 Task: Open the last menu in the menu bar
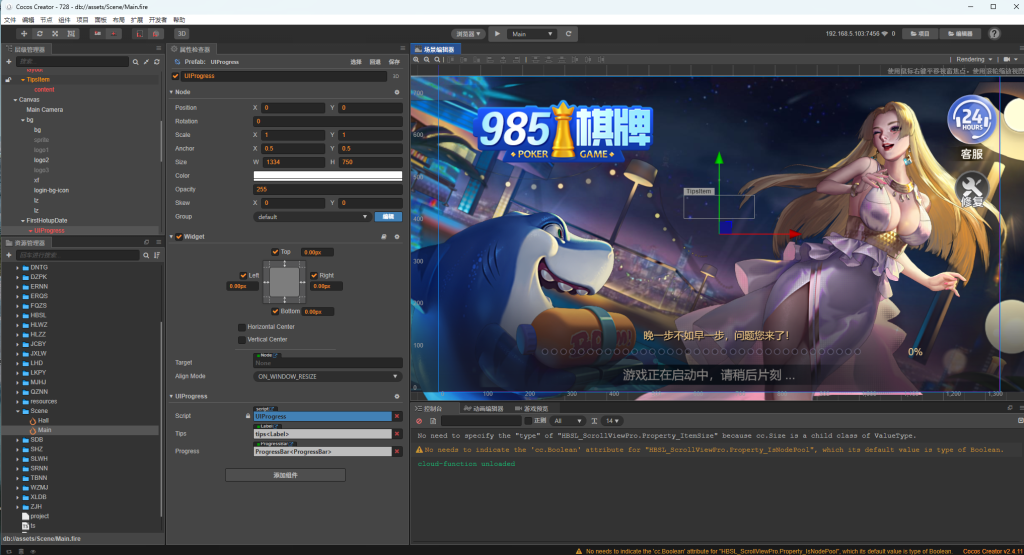(179, 20)
